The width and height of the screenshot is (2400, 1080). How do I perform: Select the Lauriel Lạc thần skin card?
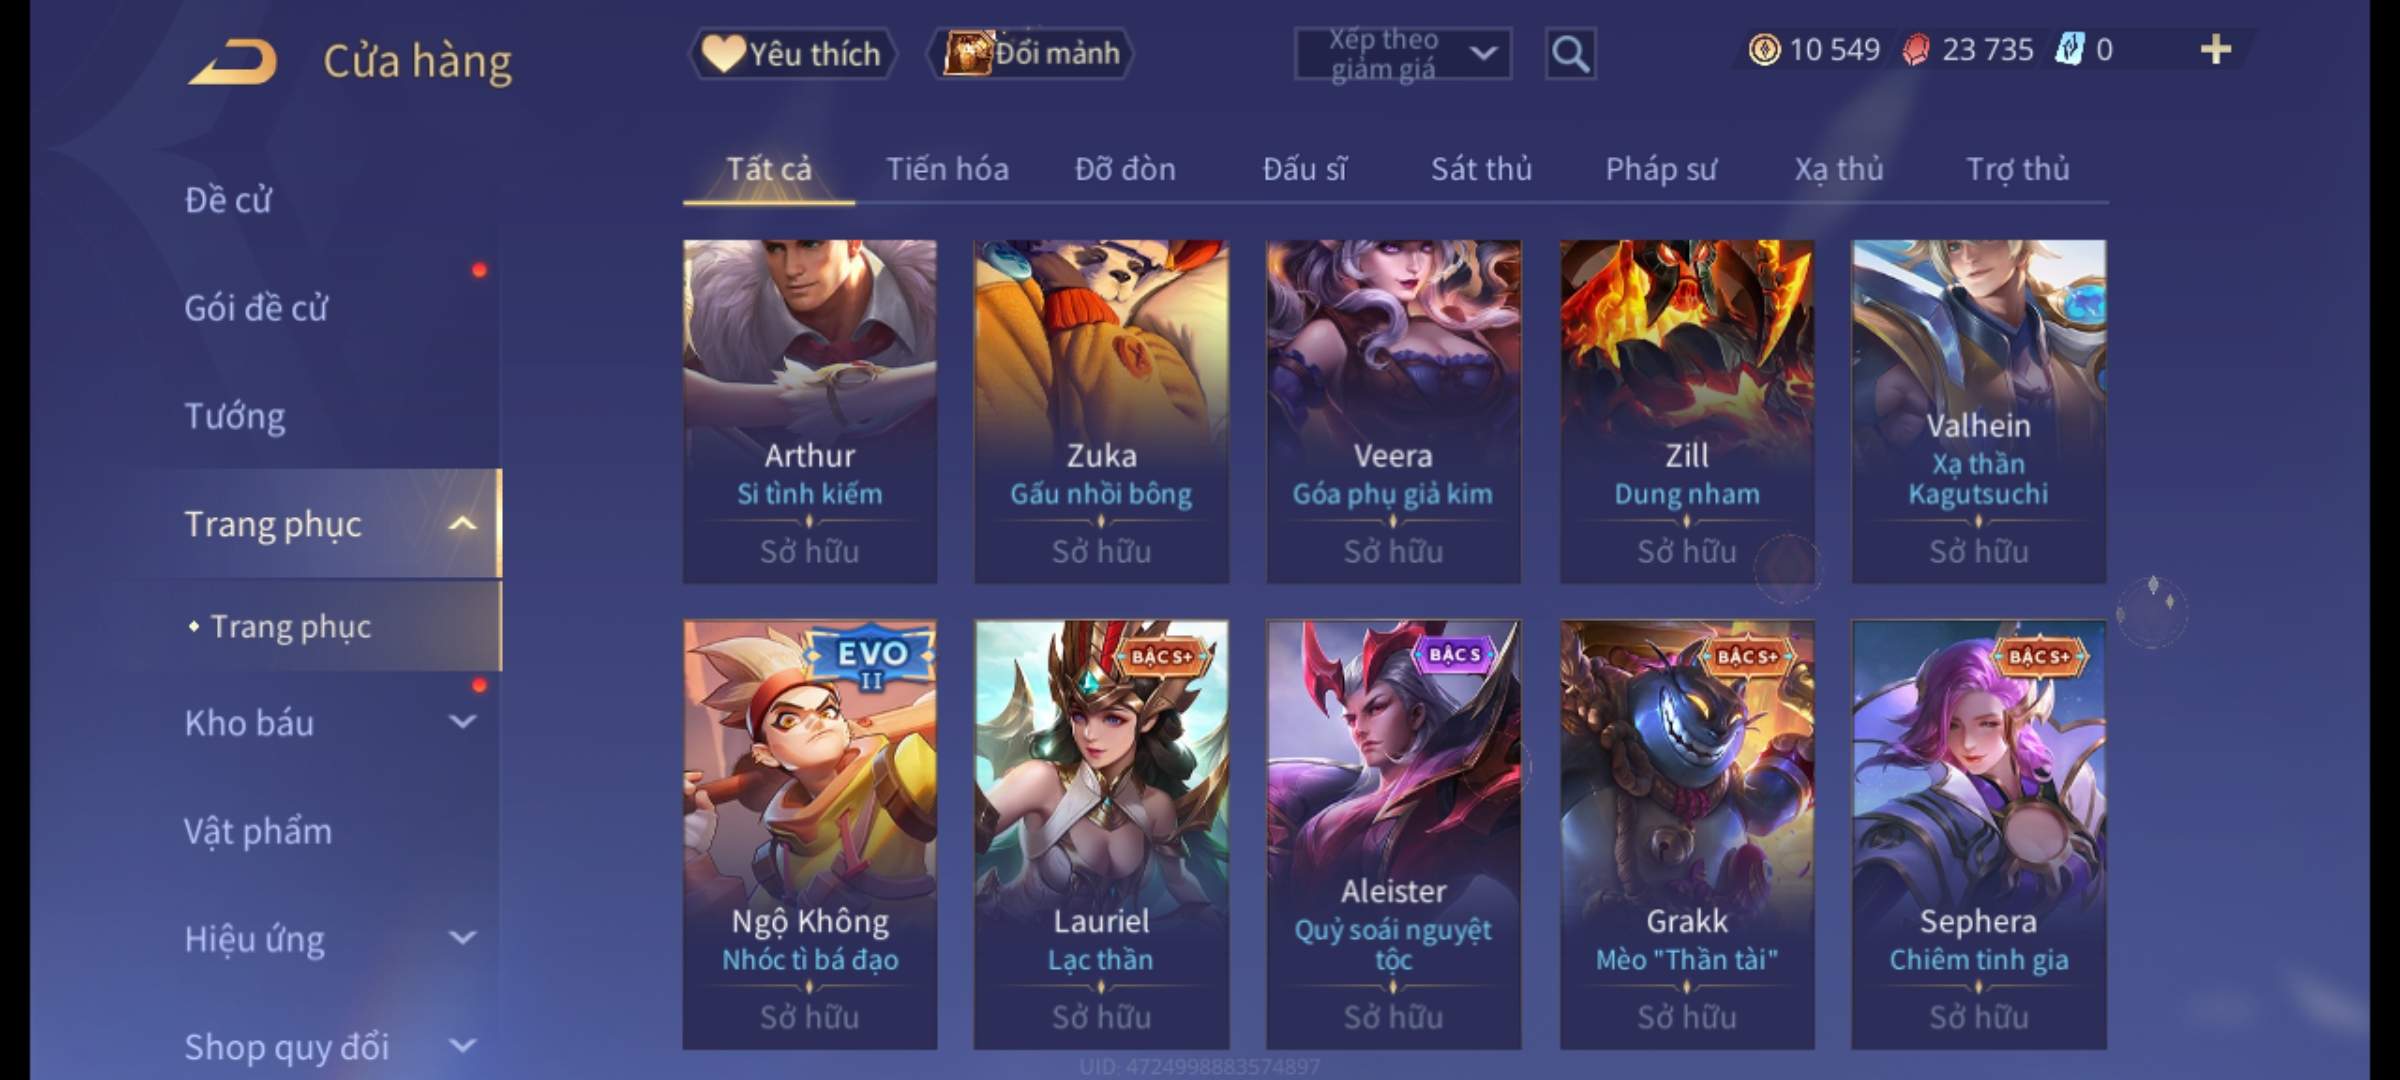pyautogui.click(x=1101, y=834)
